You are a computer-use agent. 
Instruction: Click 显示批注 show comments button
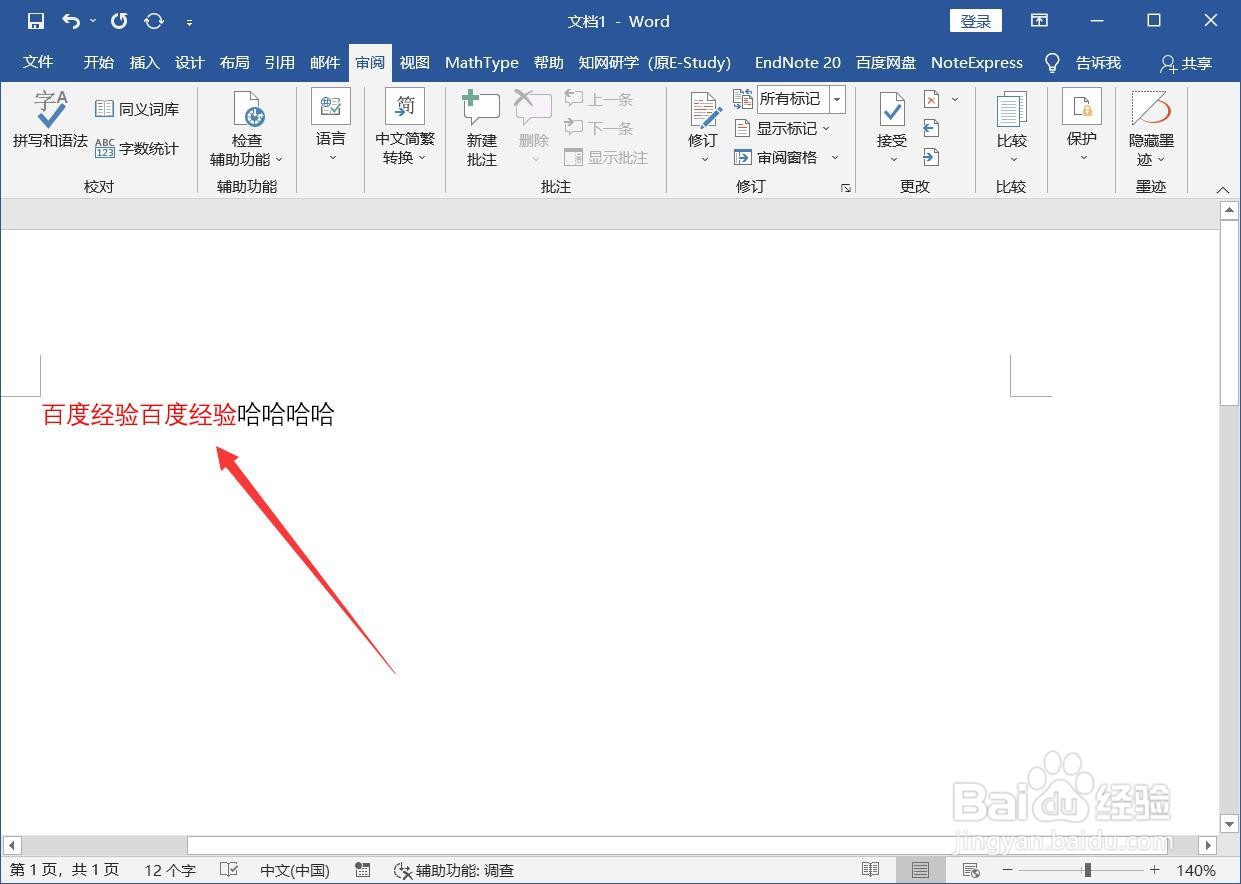pyautogui.click(x=606, y=157)
